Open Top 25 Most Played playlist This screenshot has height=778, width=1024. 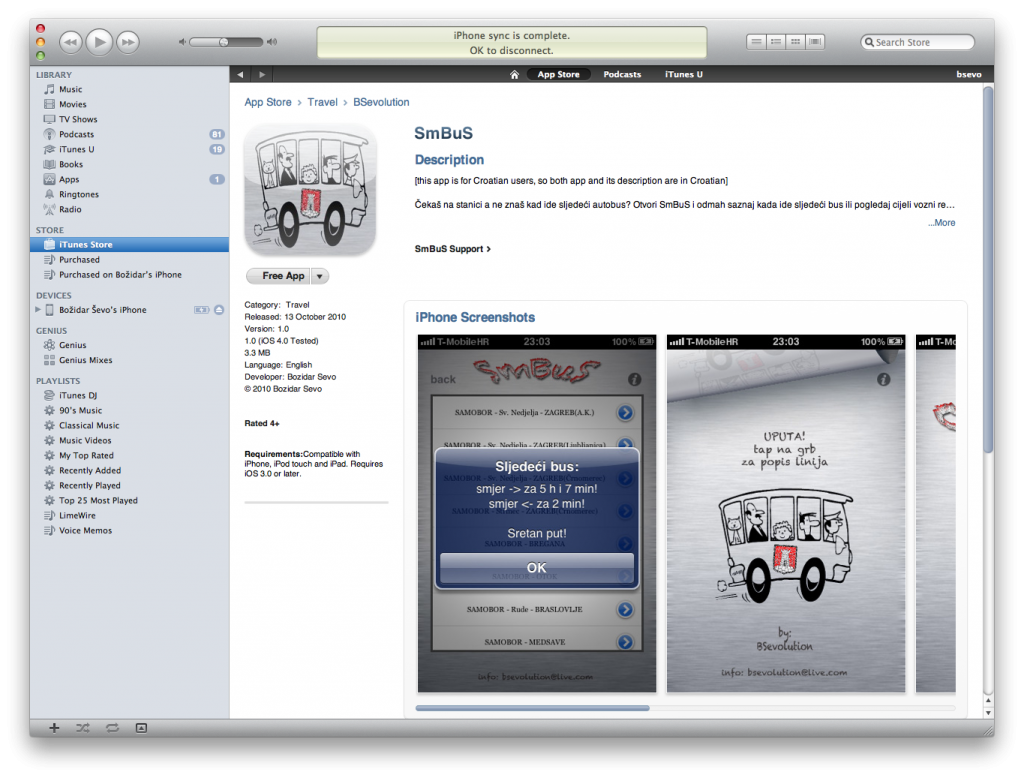[x=129, y=501]
